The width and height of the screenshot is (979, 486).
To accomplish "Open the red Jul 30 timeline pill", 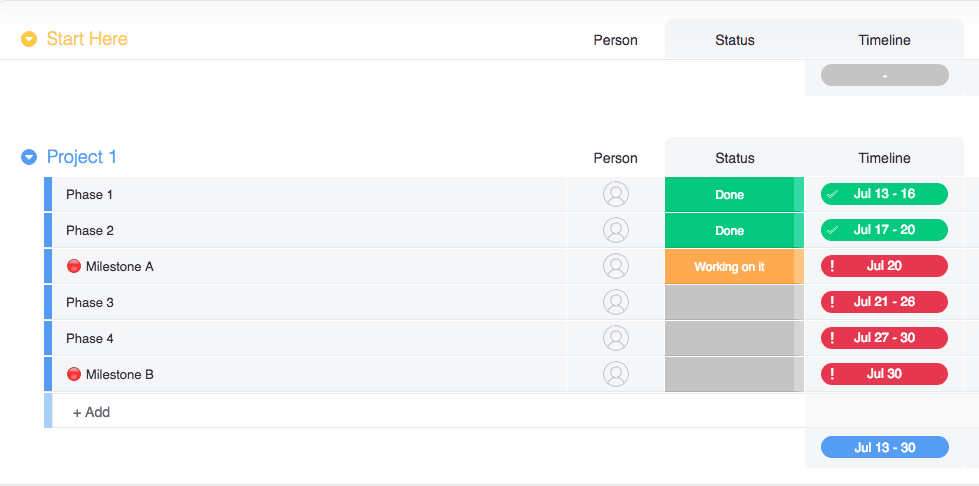I will (x=884, y=374).
